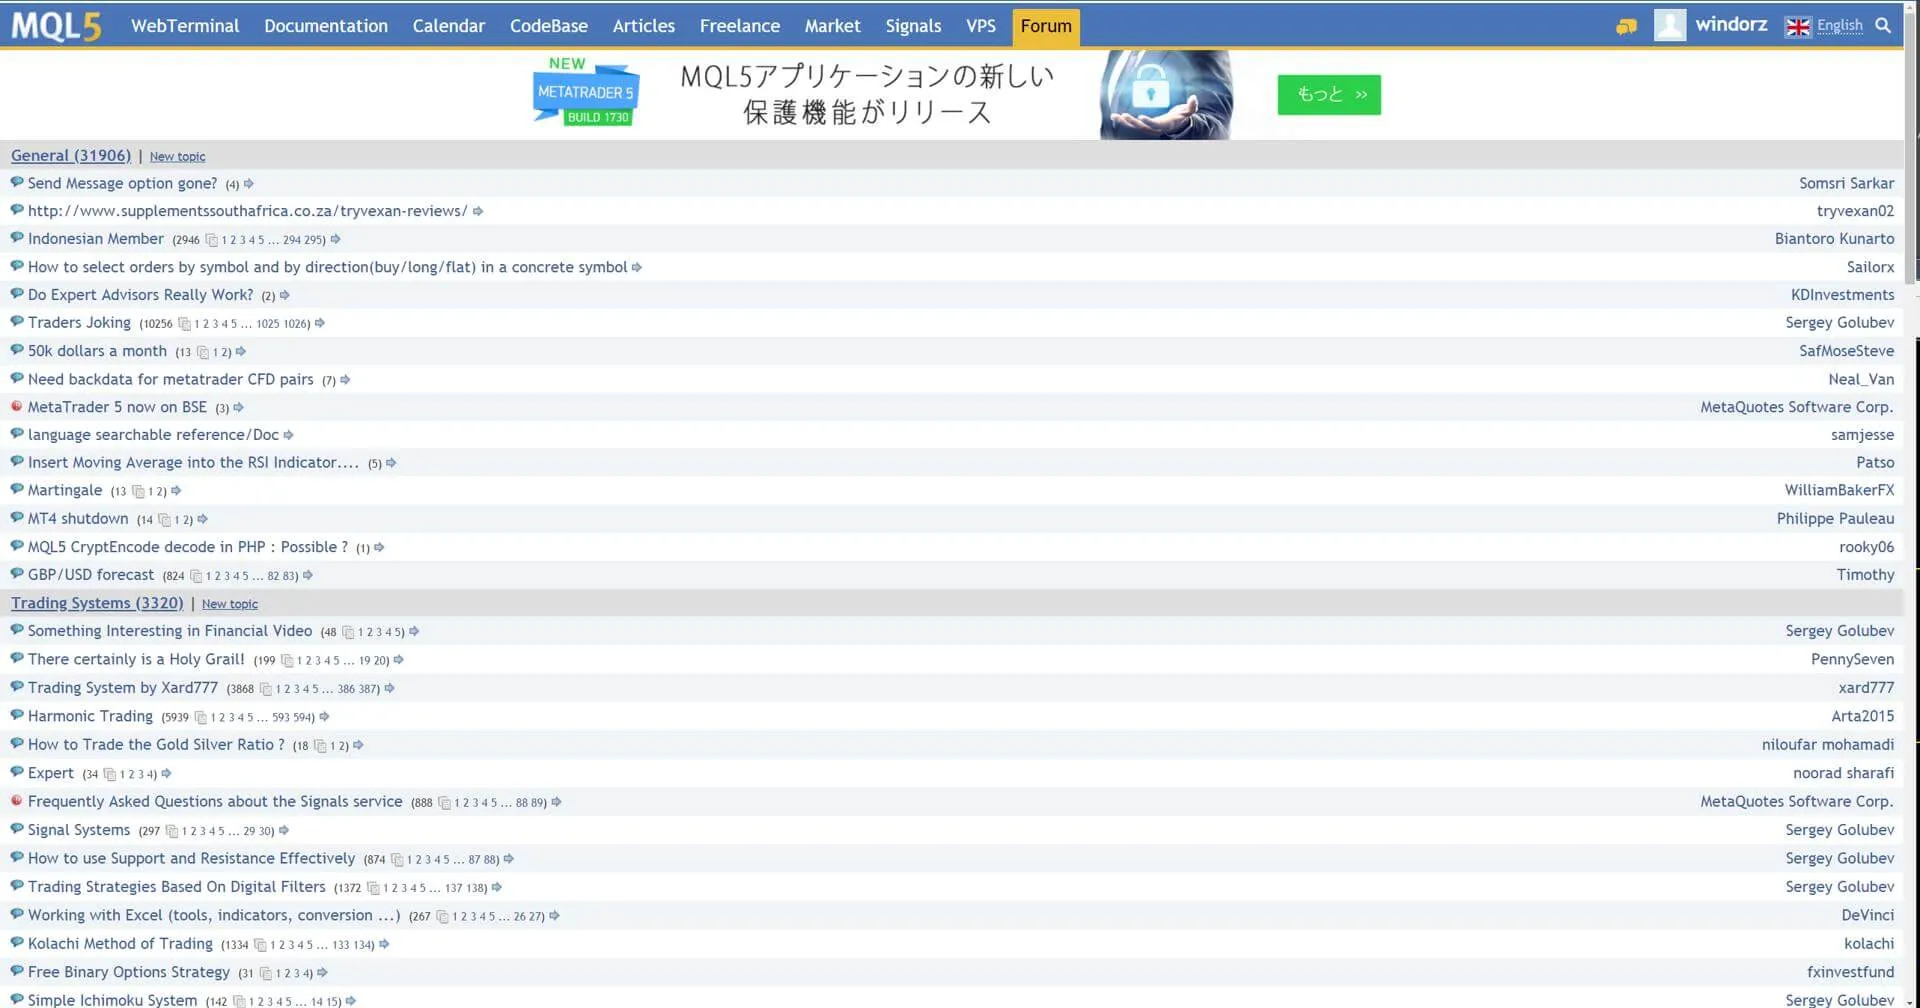Go to last post arrow for GBP/USD forecast
The image size is (1920, 1008).
(308, 575)
